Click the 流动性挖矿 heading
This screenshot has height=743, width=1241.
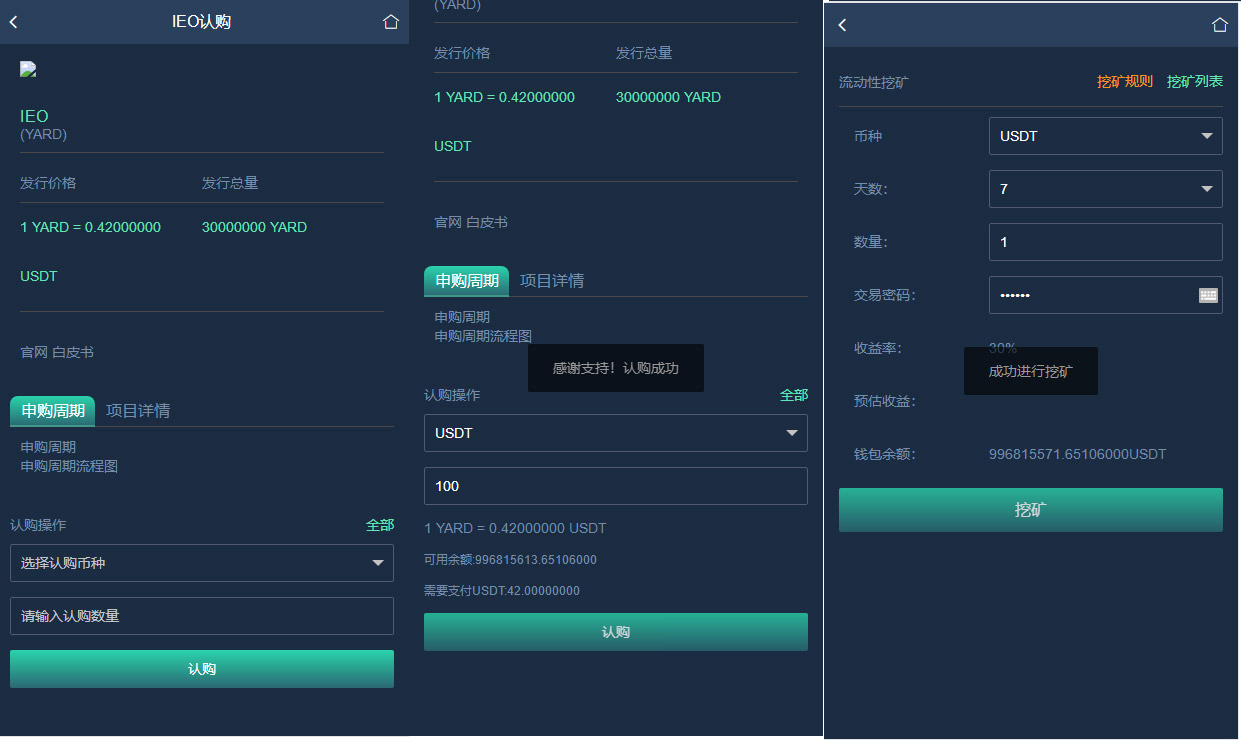tap(874, 82)
